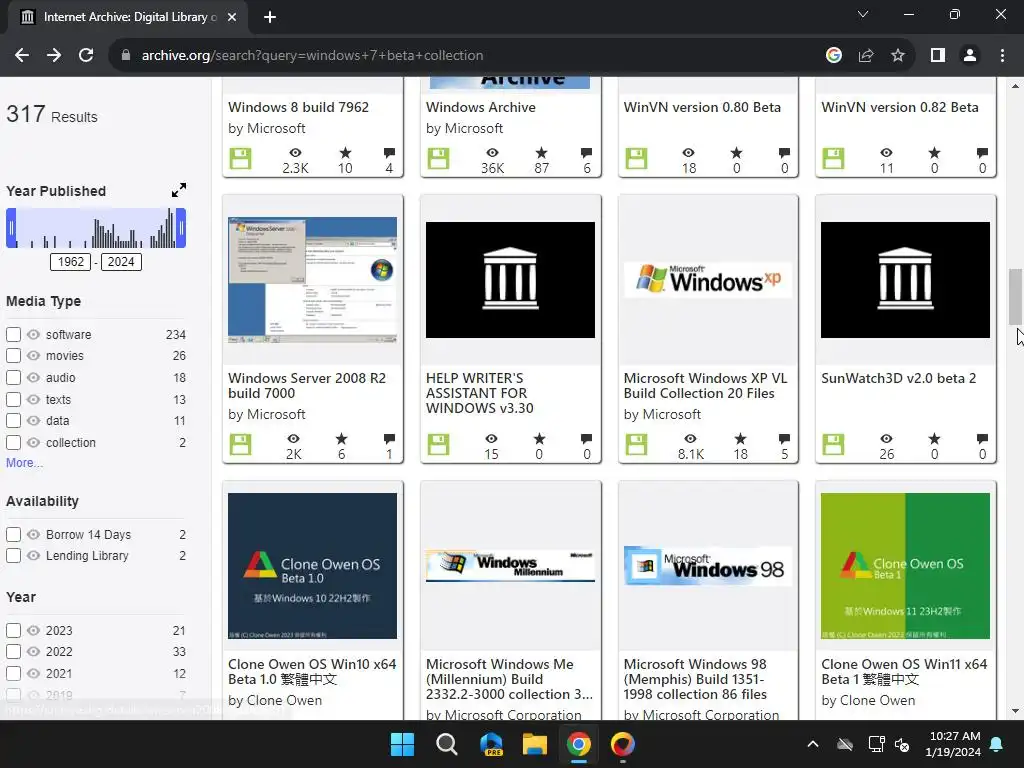Click floppy icon on Windows Server 2008 R2 card
Image resolution: width=1024 pixels, height=768 pixels.
240,444
